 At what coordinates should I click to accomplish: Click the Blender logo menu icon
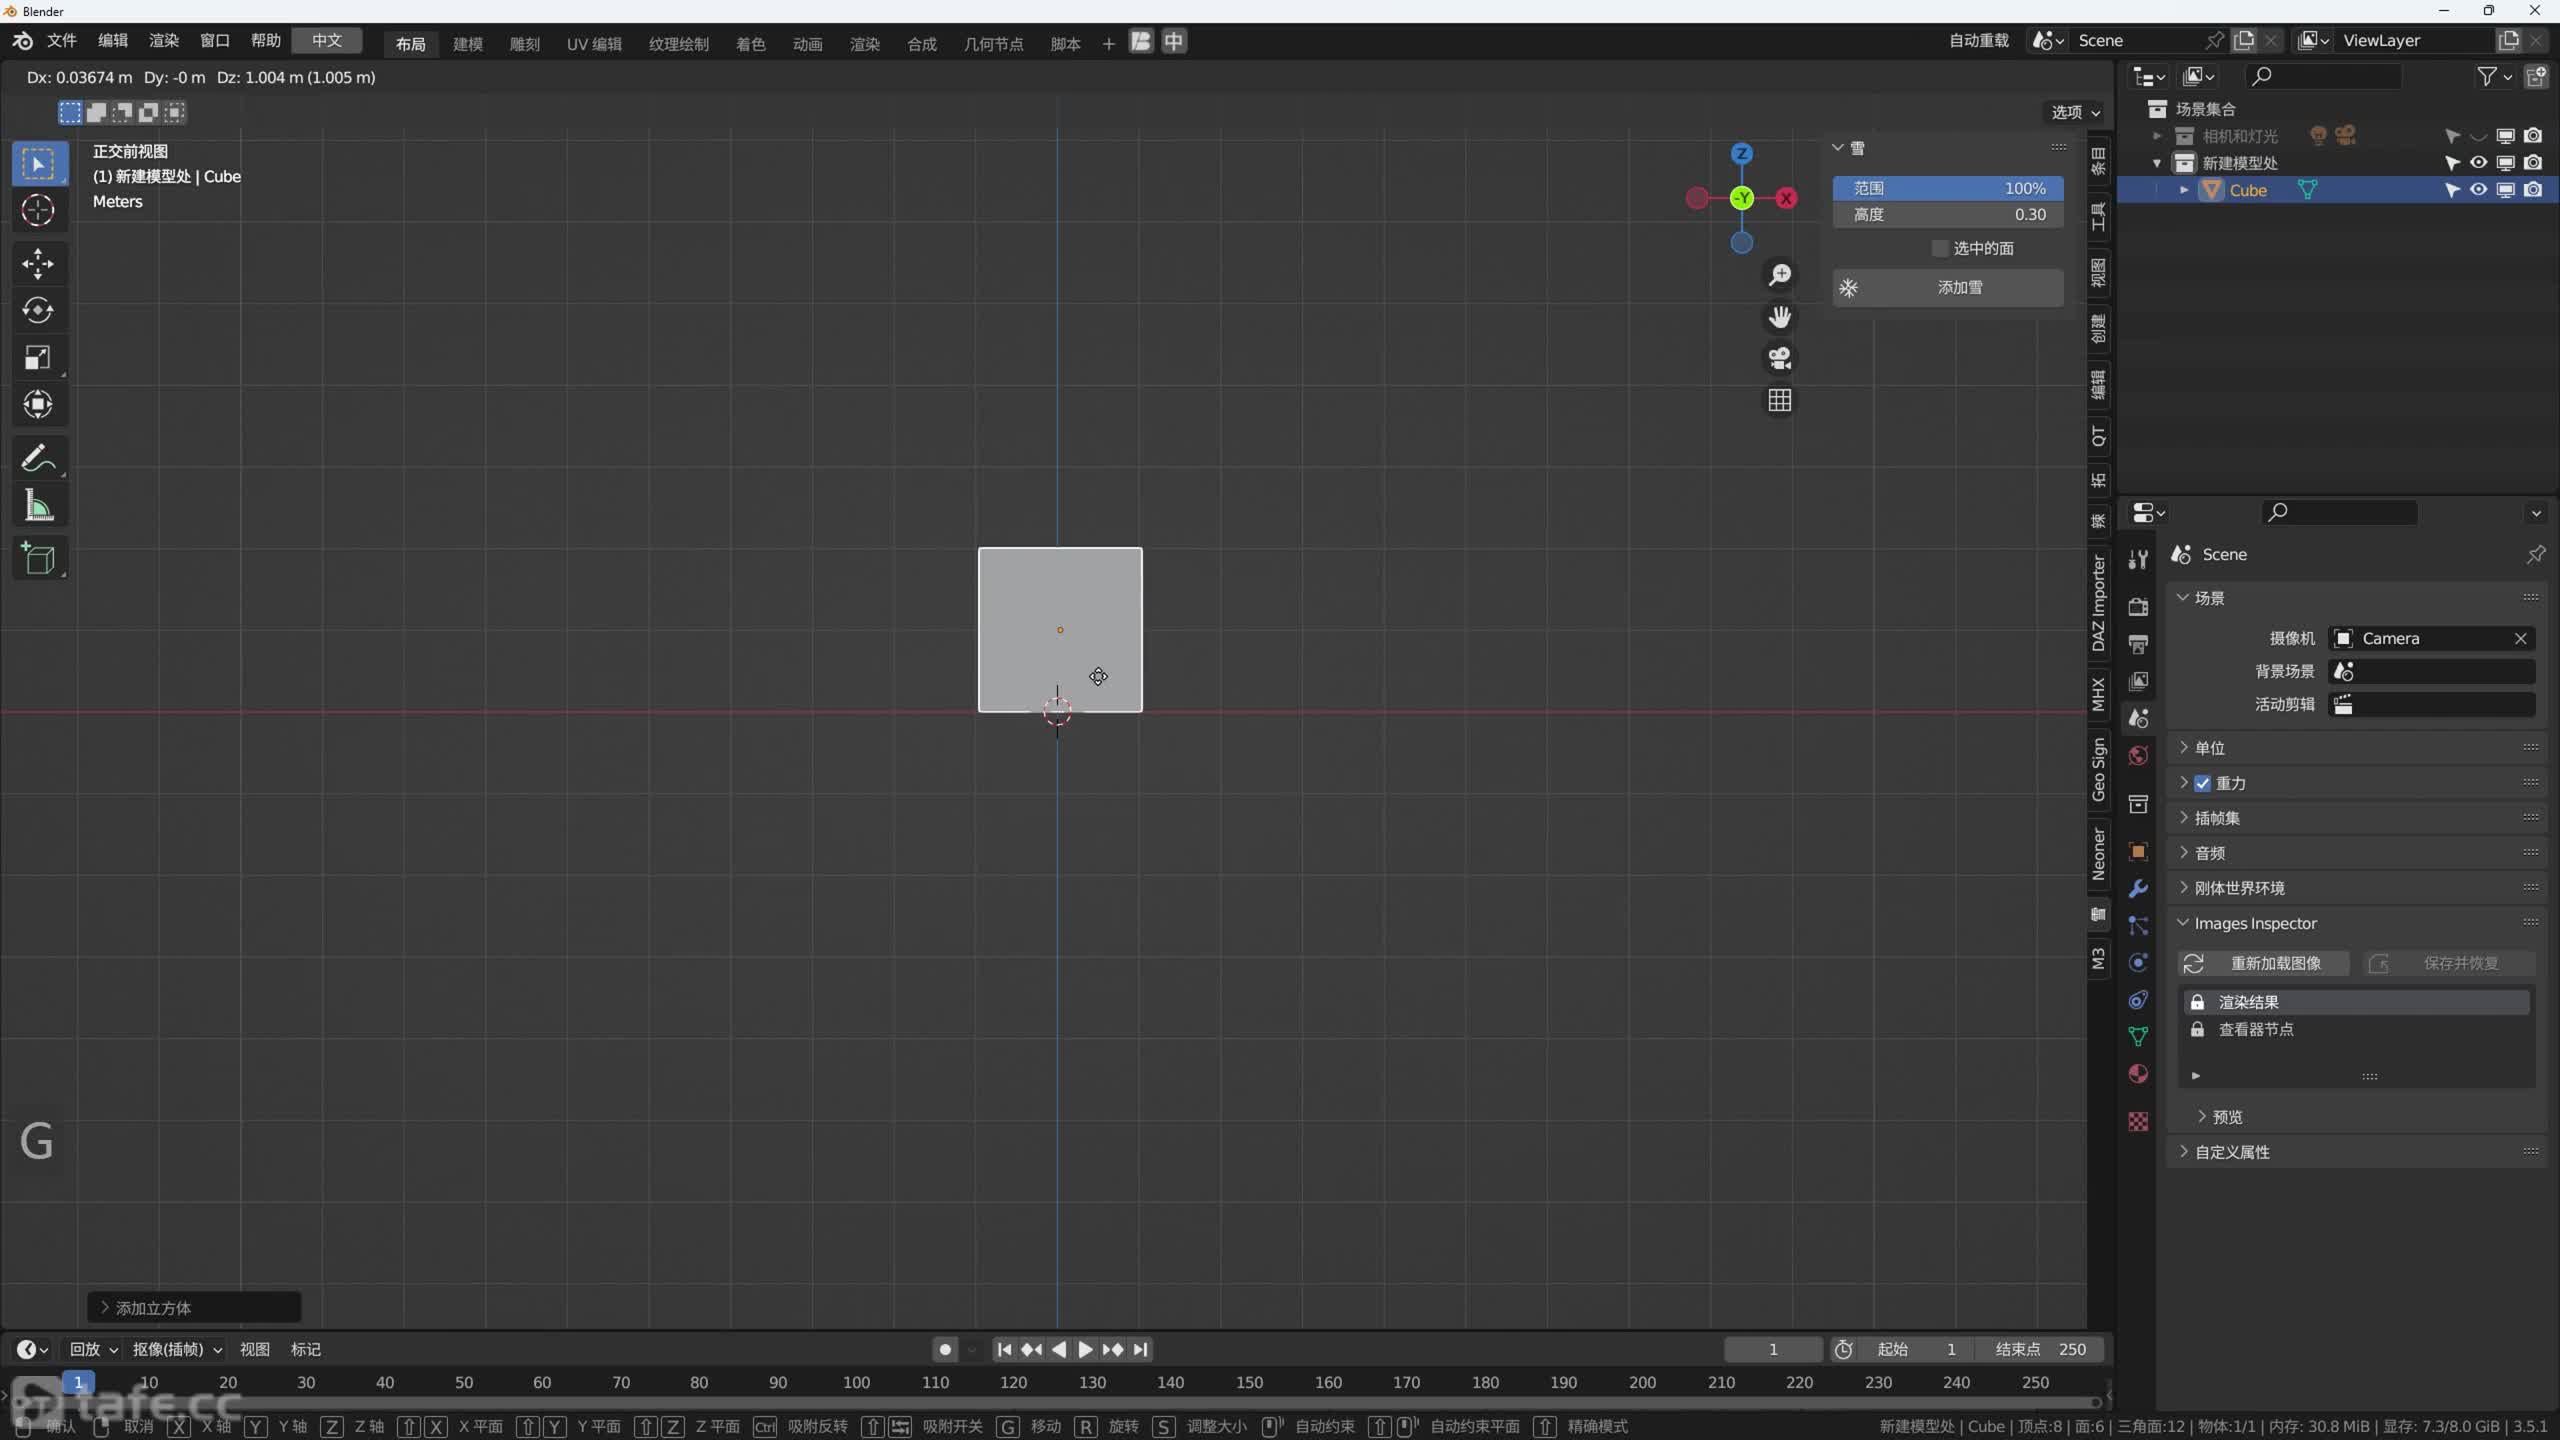(22, 41)
